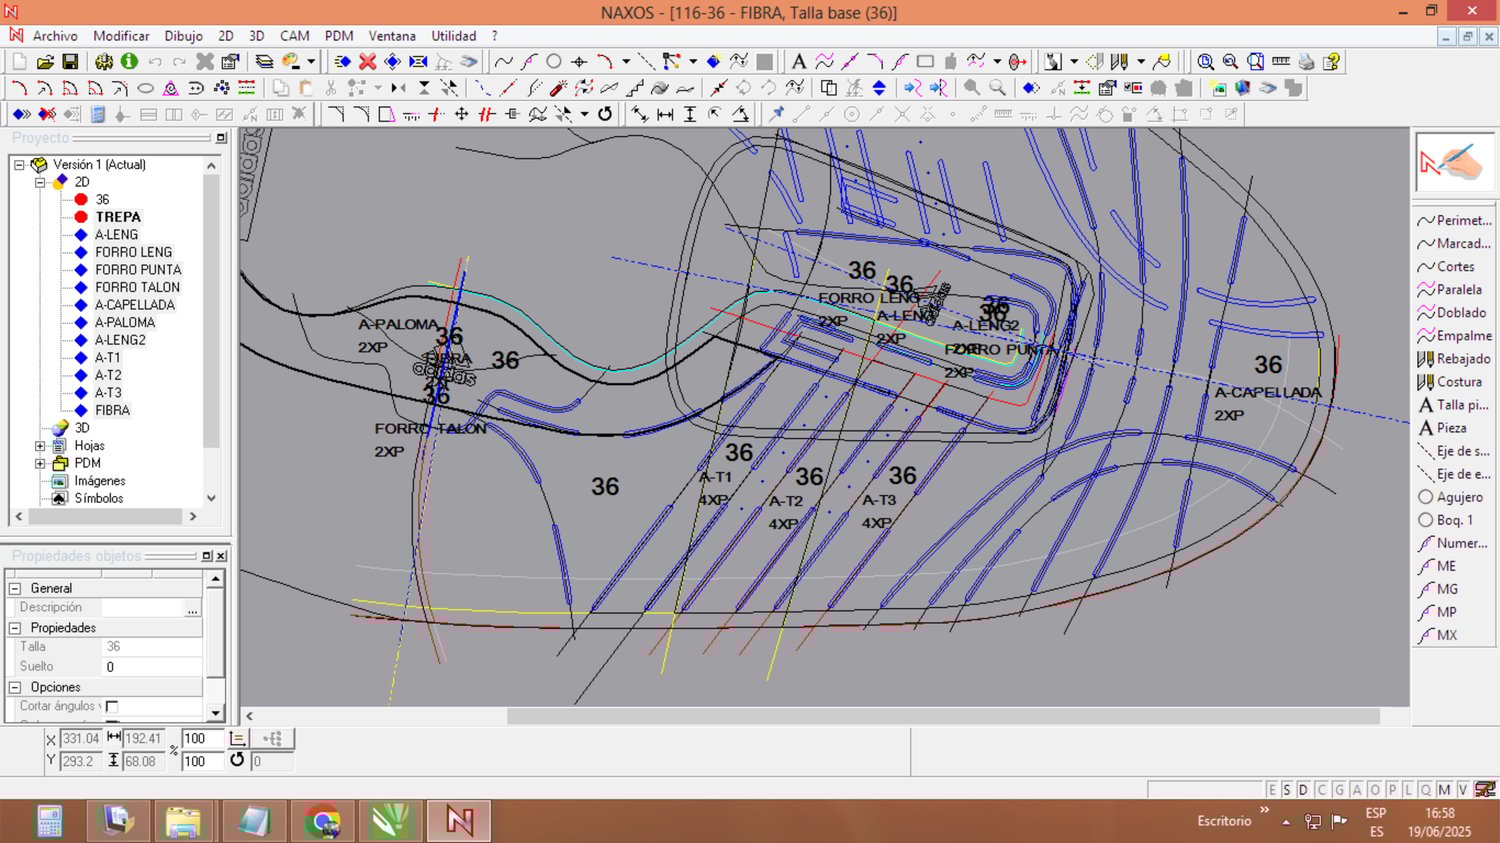Screen dimensions: 1500x843
Task: Click the 'Paralela' line type in right panel
Action: pos(1458,290)
